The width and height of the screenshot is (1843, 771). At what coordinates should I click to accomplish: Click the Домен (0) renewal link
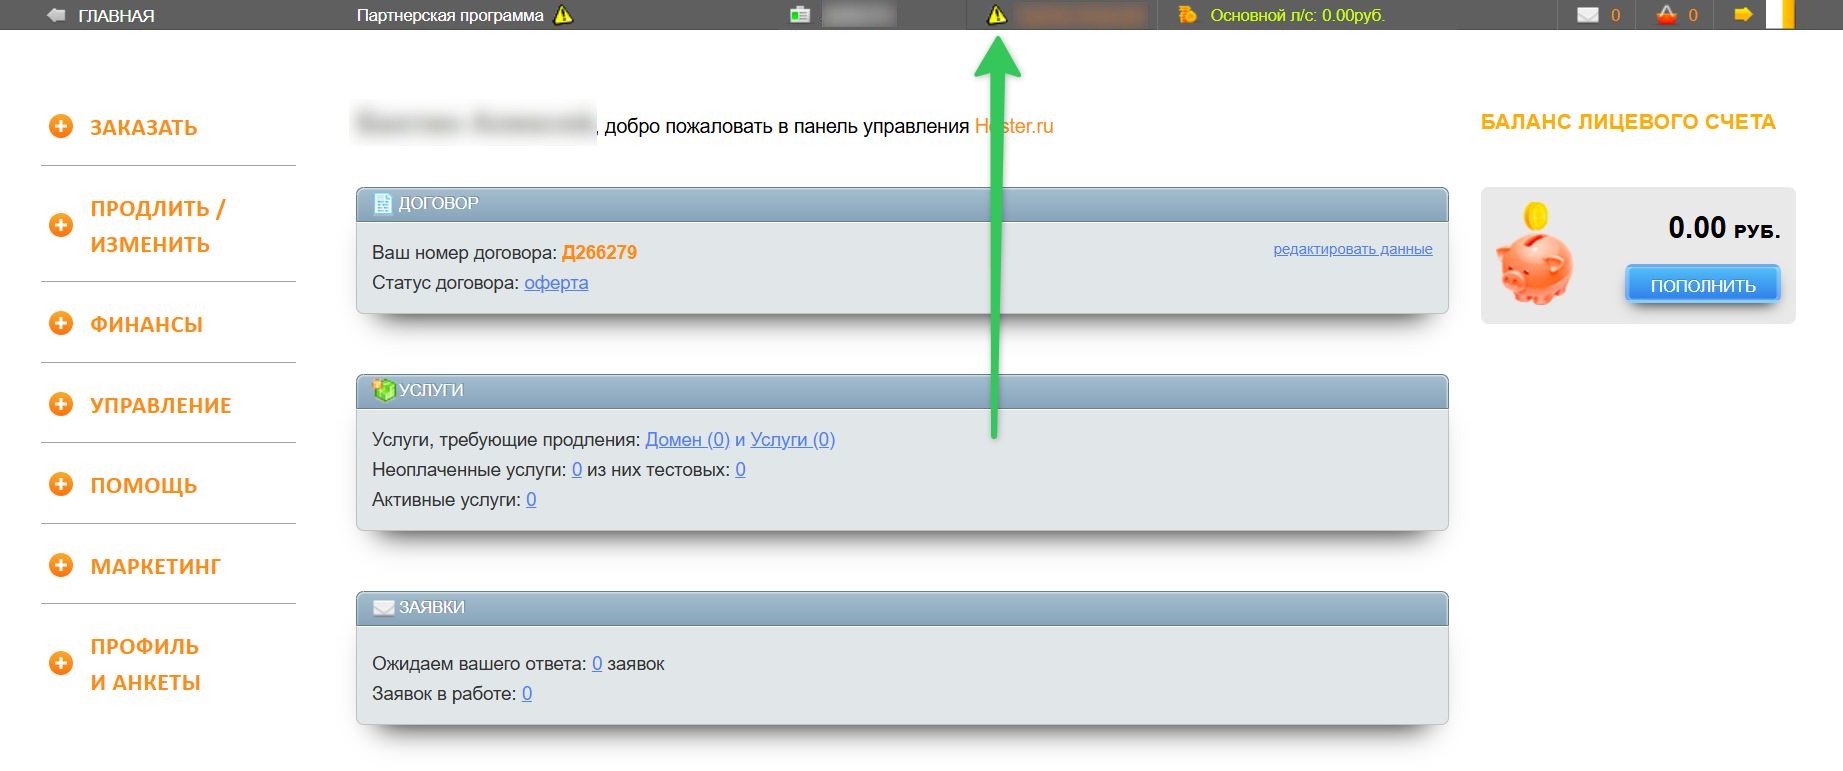pyautogui.click(x=688, y=440)
